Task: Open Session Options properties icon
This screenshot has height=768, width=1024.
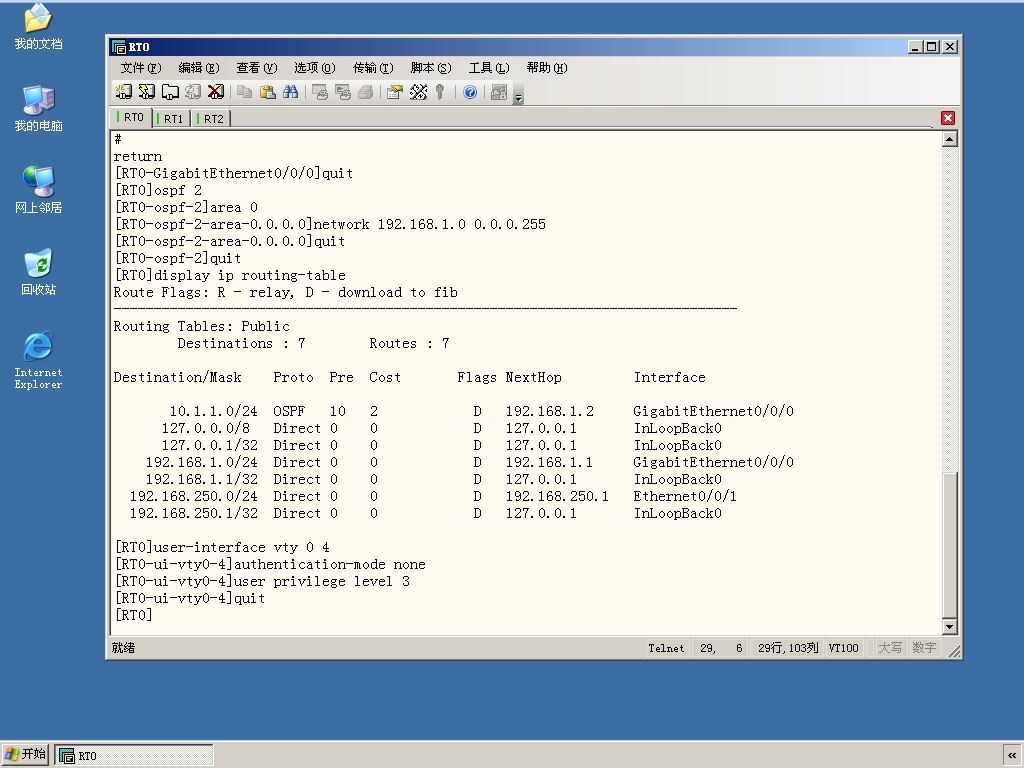Action: 394,92
